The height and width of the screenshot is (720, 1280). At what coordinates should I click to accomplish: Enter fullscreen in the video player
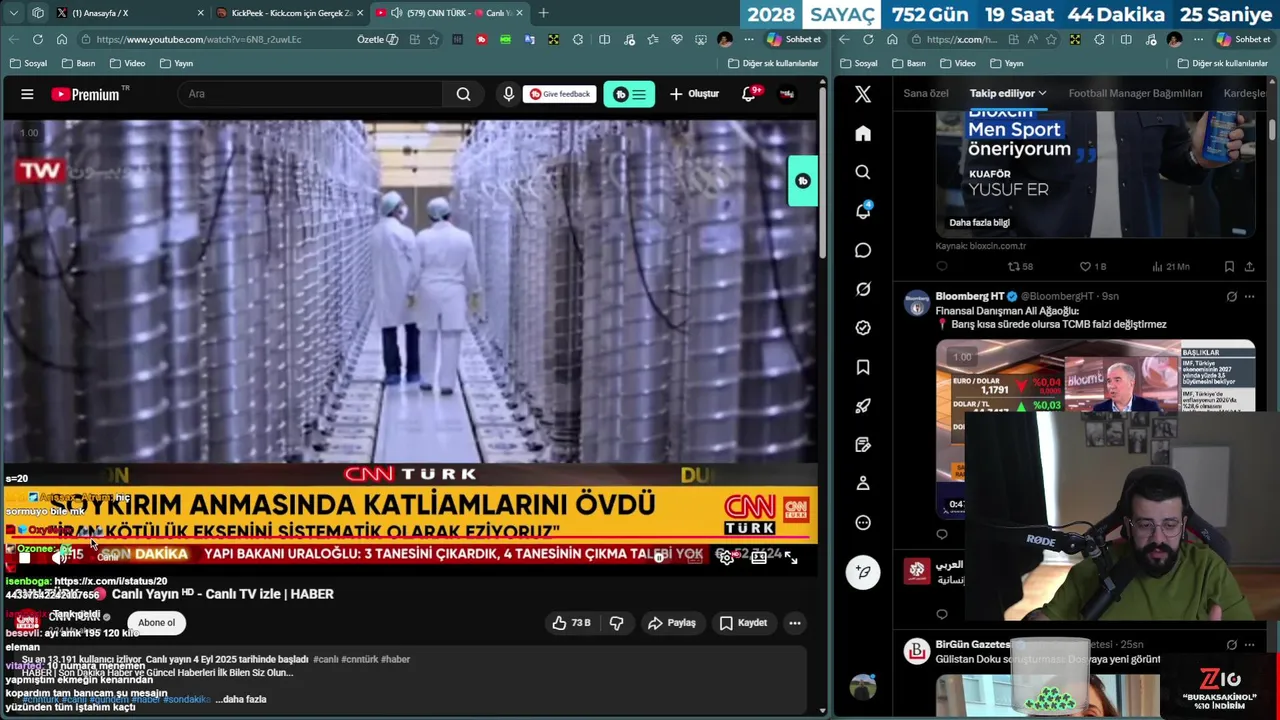pos(791,558)
